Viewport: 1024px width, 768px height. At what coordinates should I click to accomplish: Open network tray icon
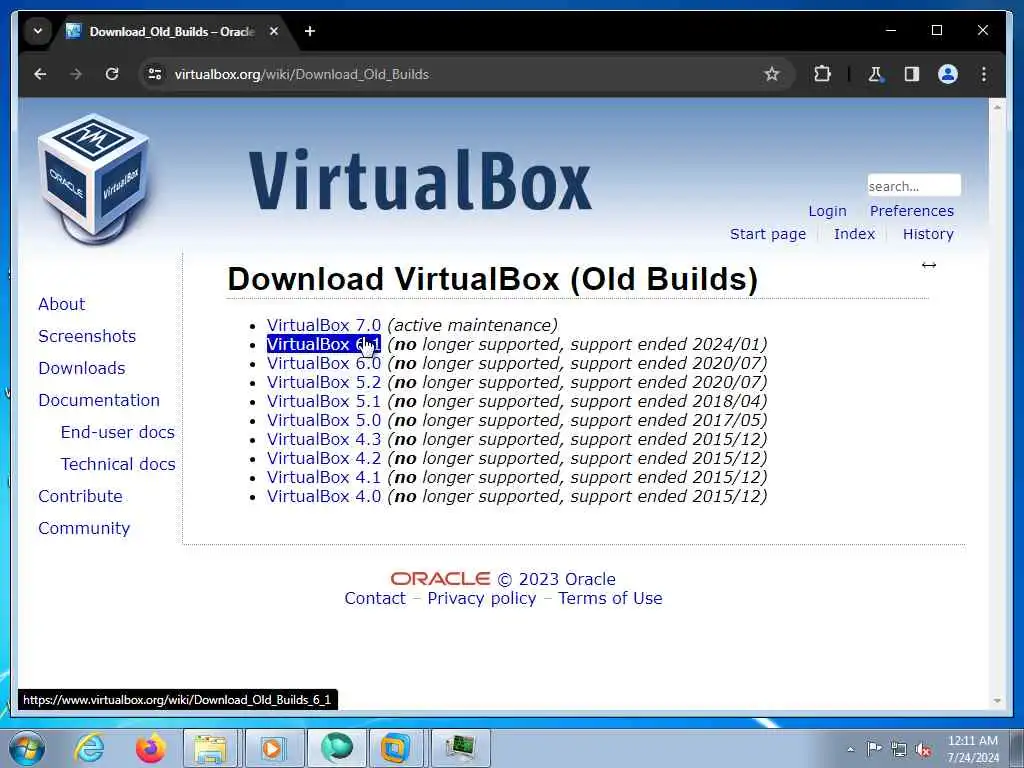pyautogui.click(x=899, y=749)
